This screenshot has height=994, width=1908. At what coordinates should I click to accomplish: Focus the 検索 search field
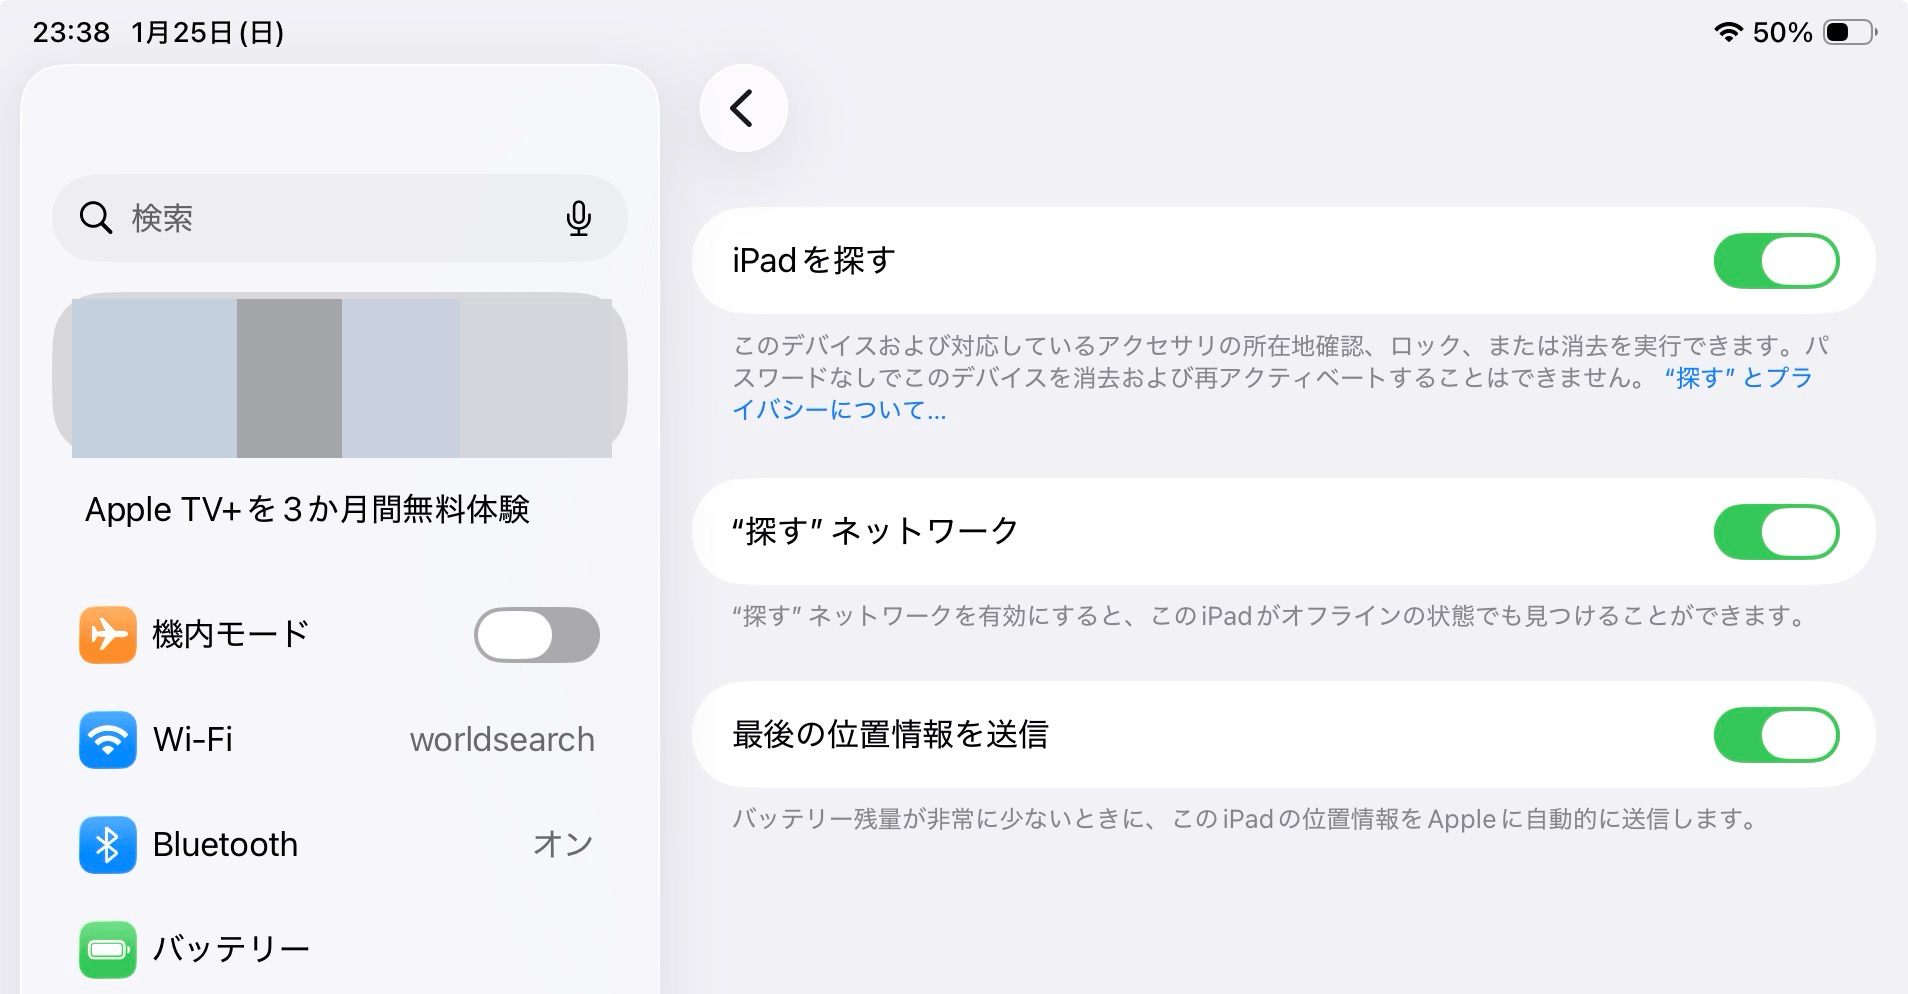pyautogui.click(x=330, y=218)
